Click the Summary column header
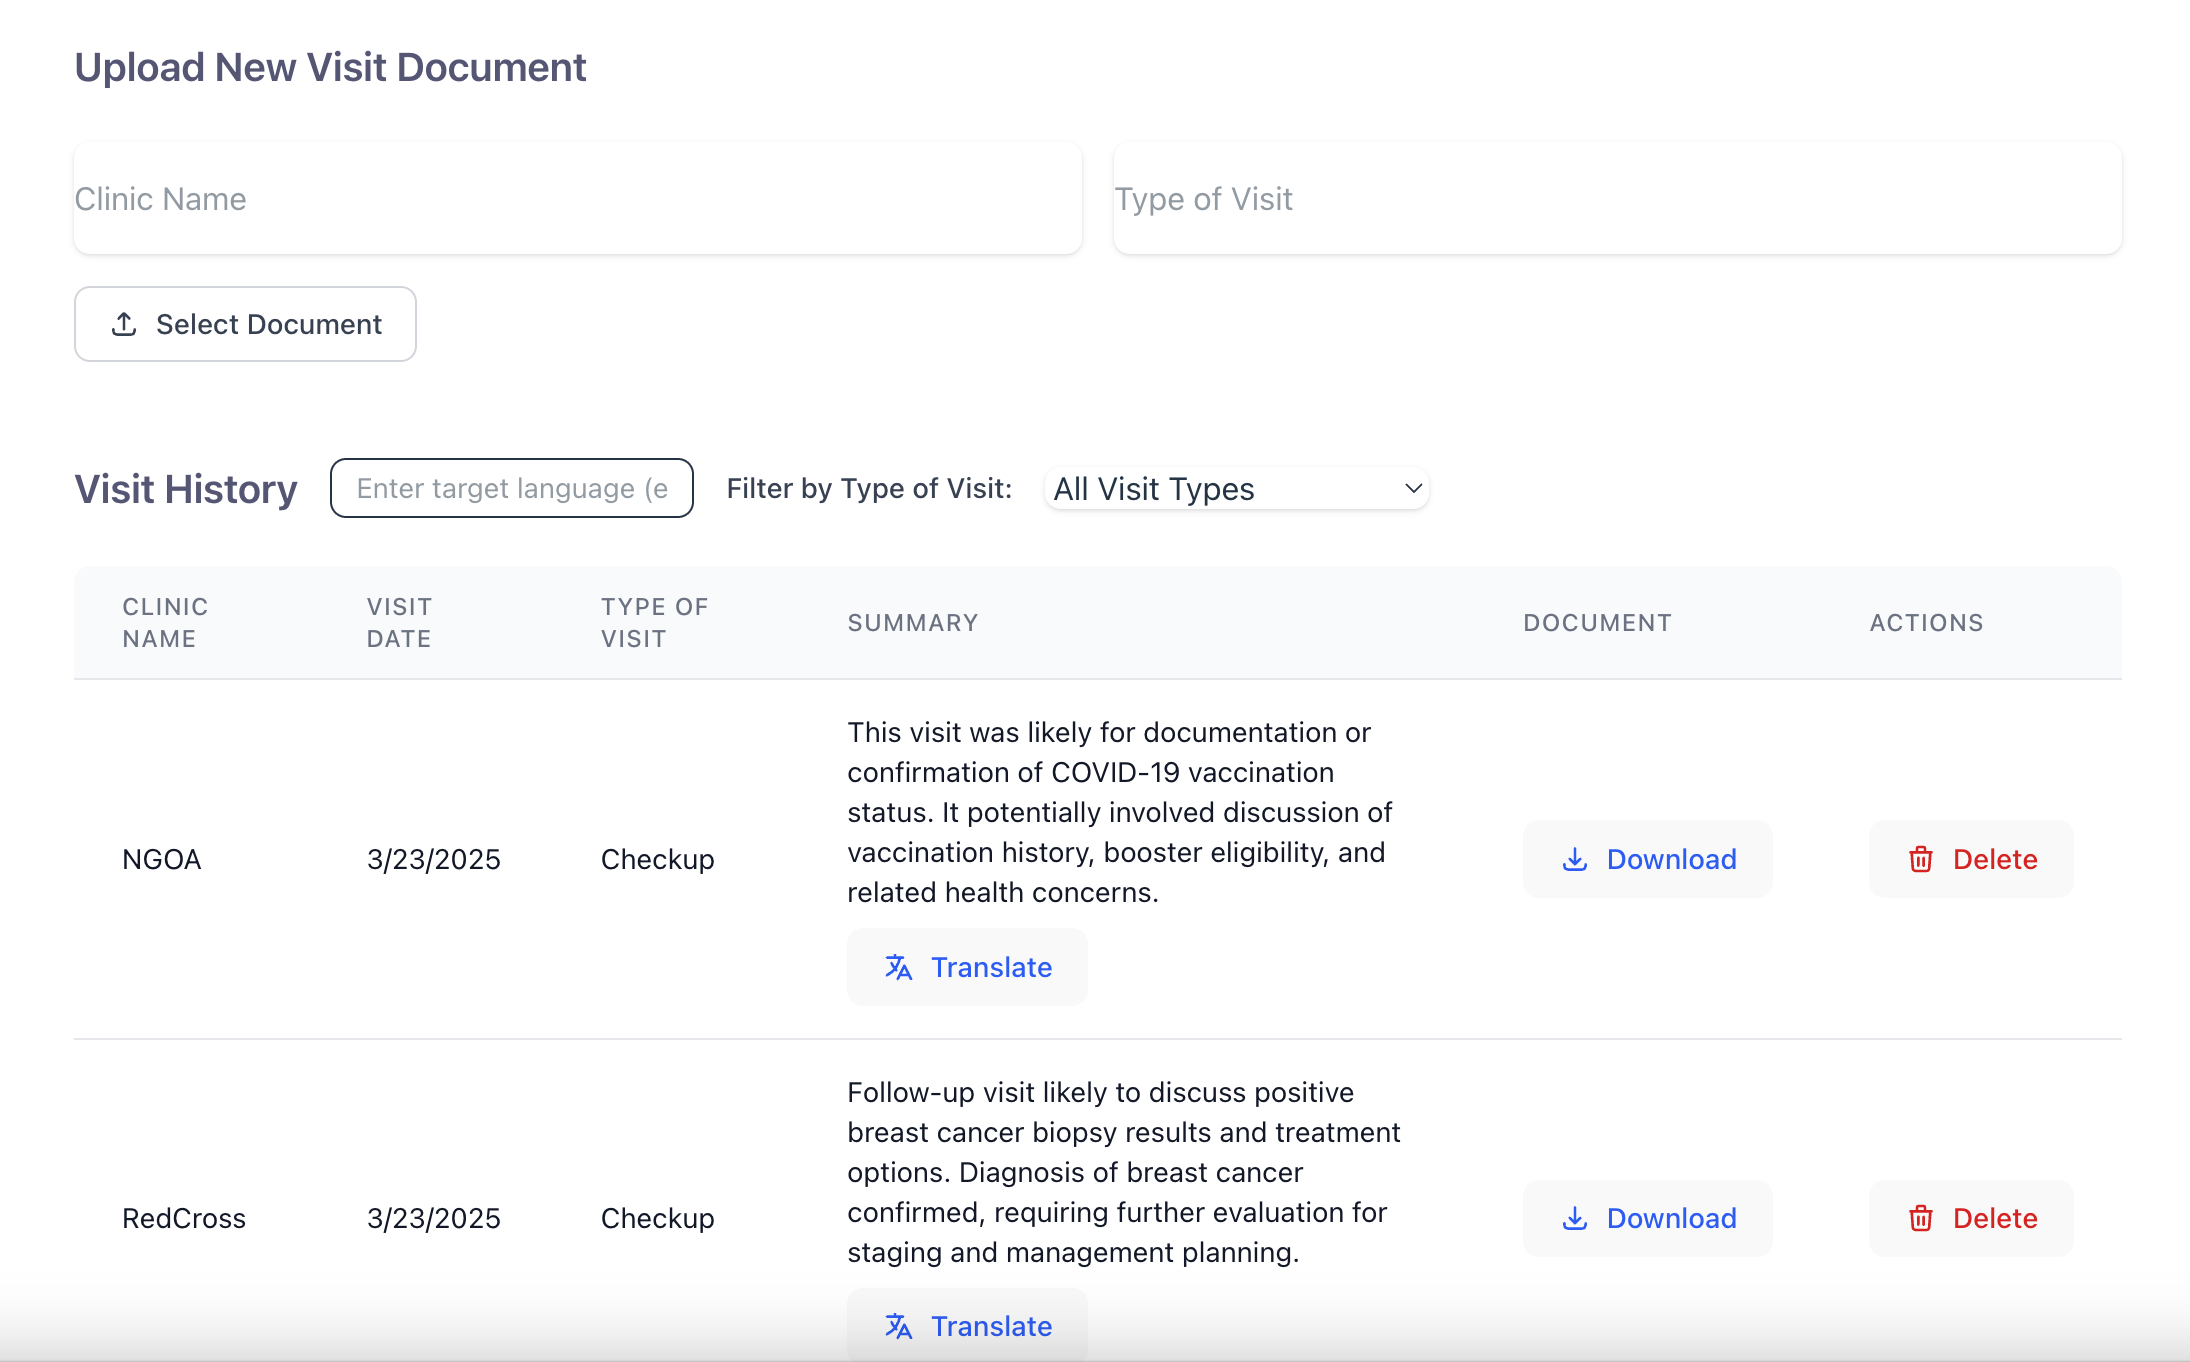2190x1362 pixels. 912,623
